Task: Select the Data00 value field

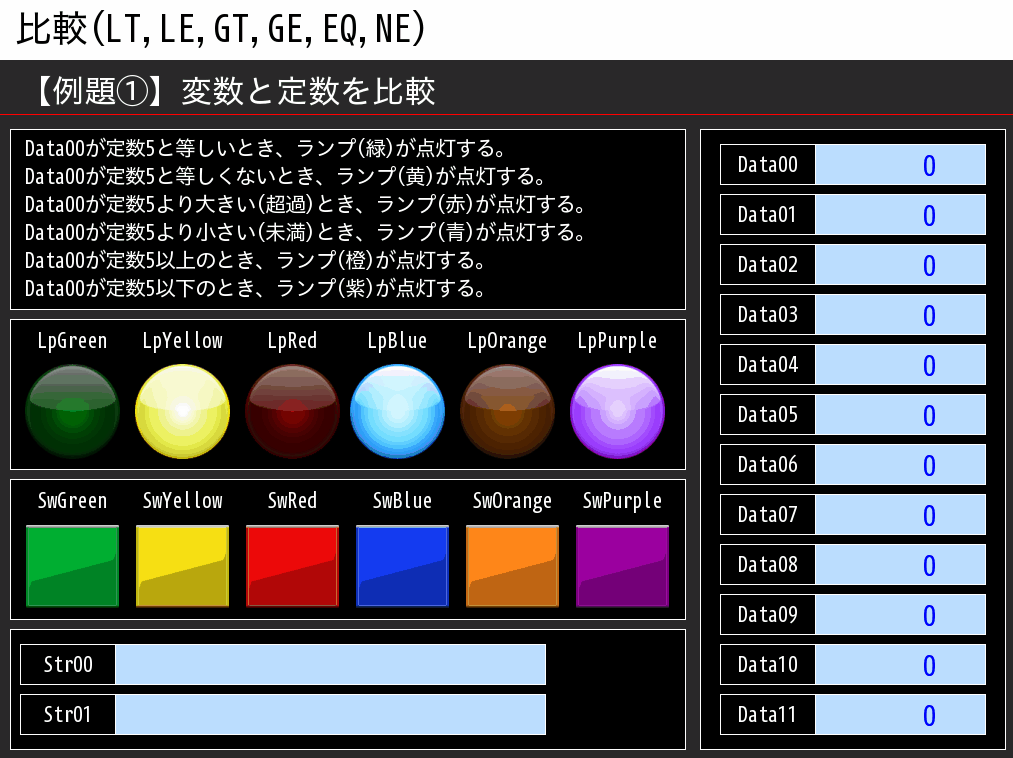Action: click(x=900, y=165)
